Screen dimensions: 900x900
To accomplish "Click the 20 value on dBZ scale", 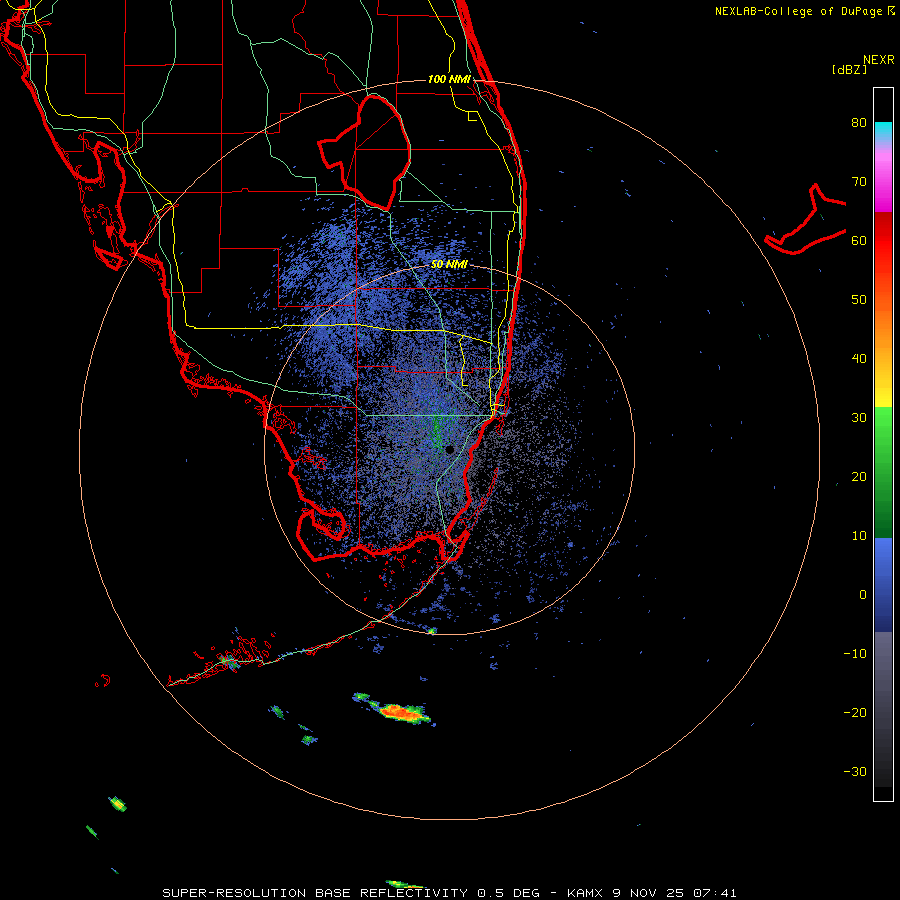I will coord(859,477).
